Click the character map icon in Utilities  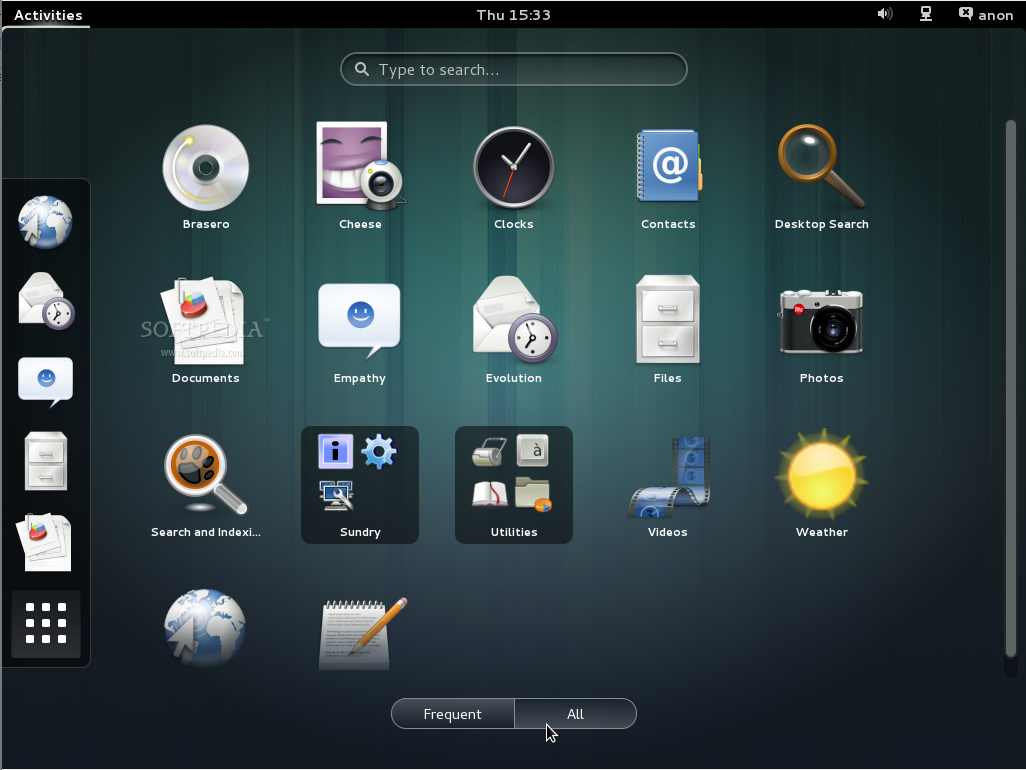click(533, 451)
